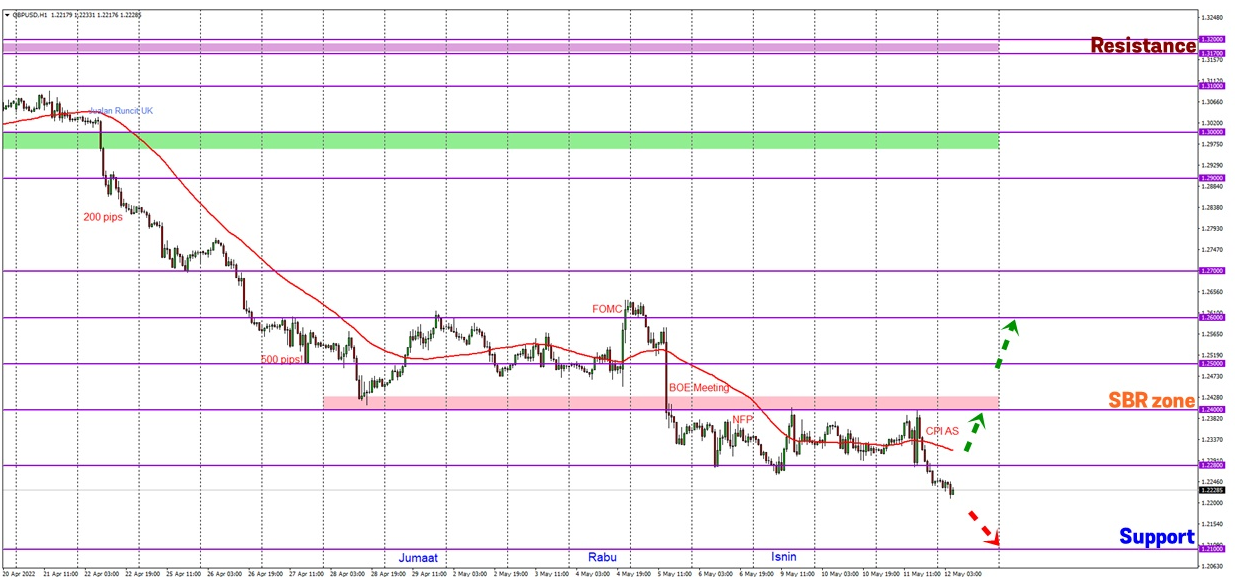Select the green arrow beside CPI AS

(975, 433)
